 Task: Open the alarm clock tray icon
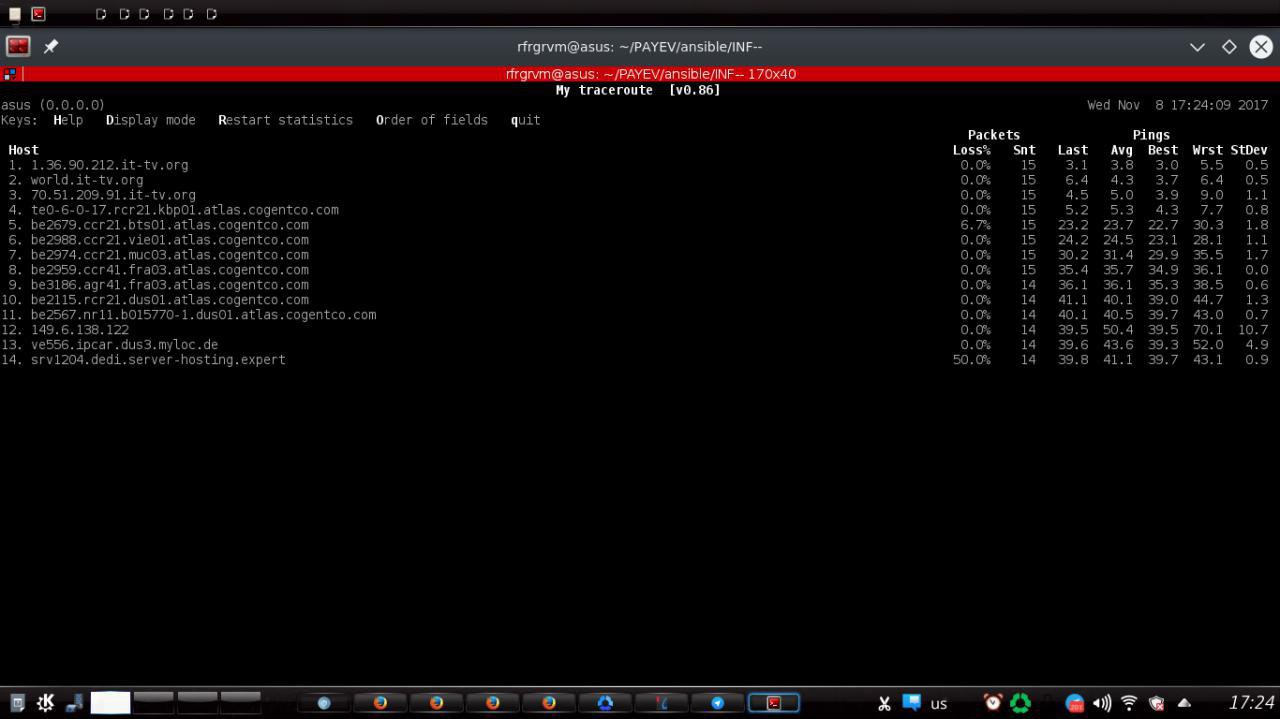coord(992,703)
